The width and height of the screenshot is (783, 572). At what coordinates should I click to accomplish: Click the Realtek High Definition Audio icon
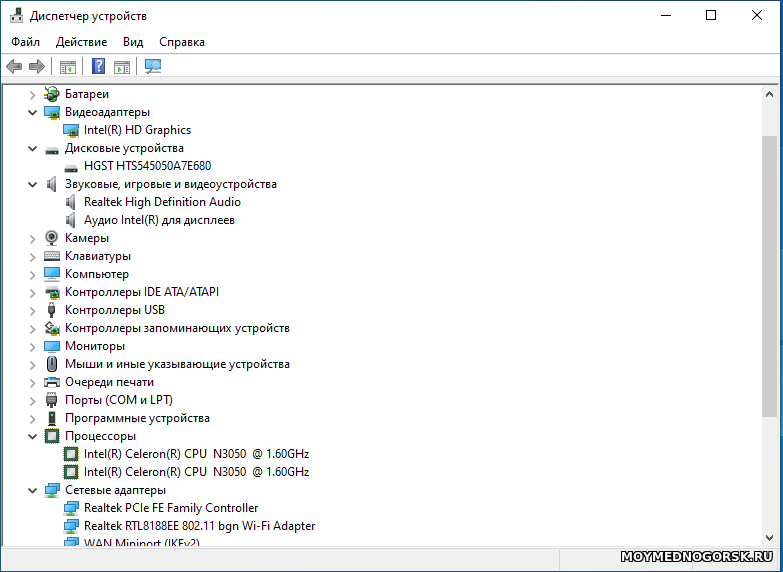pos(70,202)
